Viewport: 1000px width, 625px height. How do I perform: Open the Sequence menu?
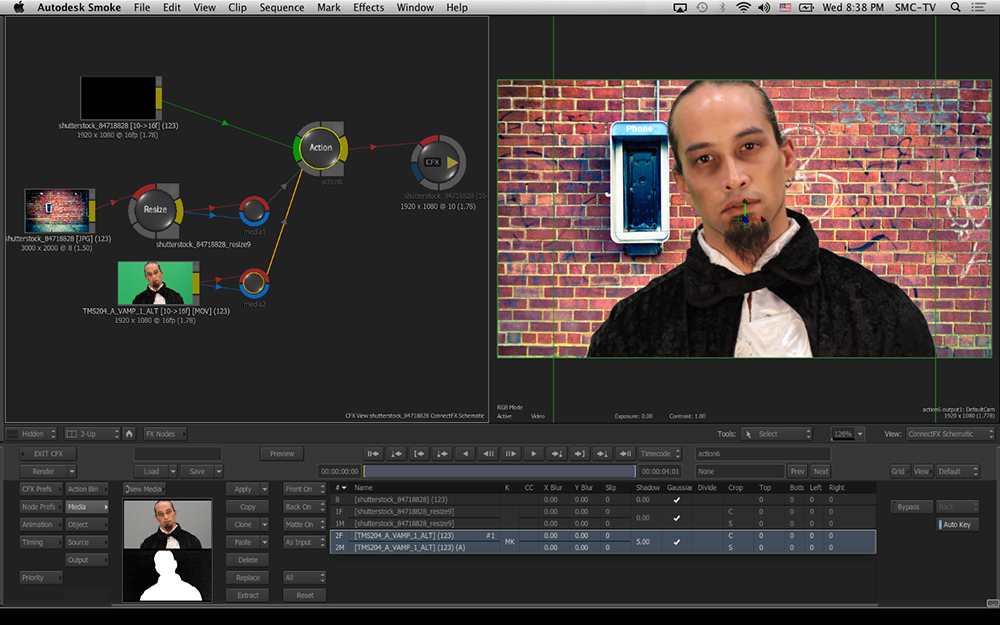click(x=282, y=8)
